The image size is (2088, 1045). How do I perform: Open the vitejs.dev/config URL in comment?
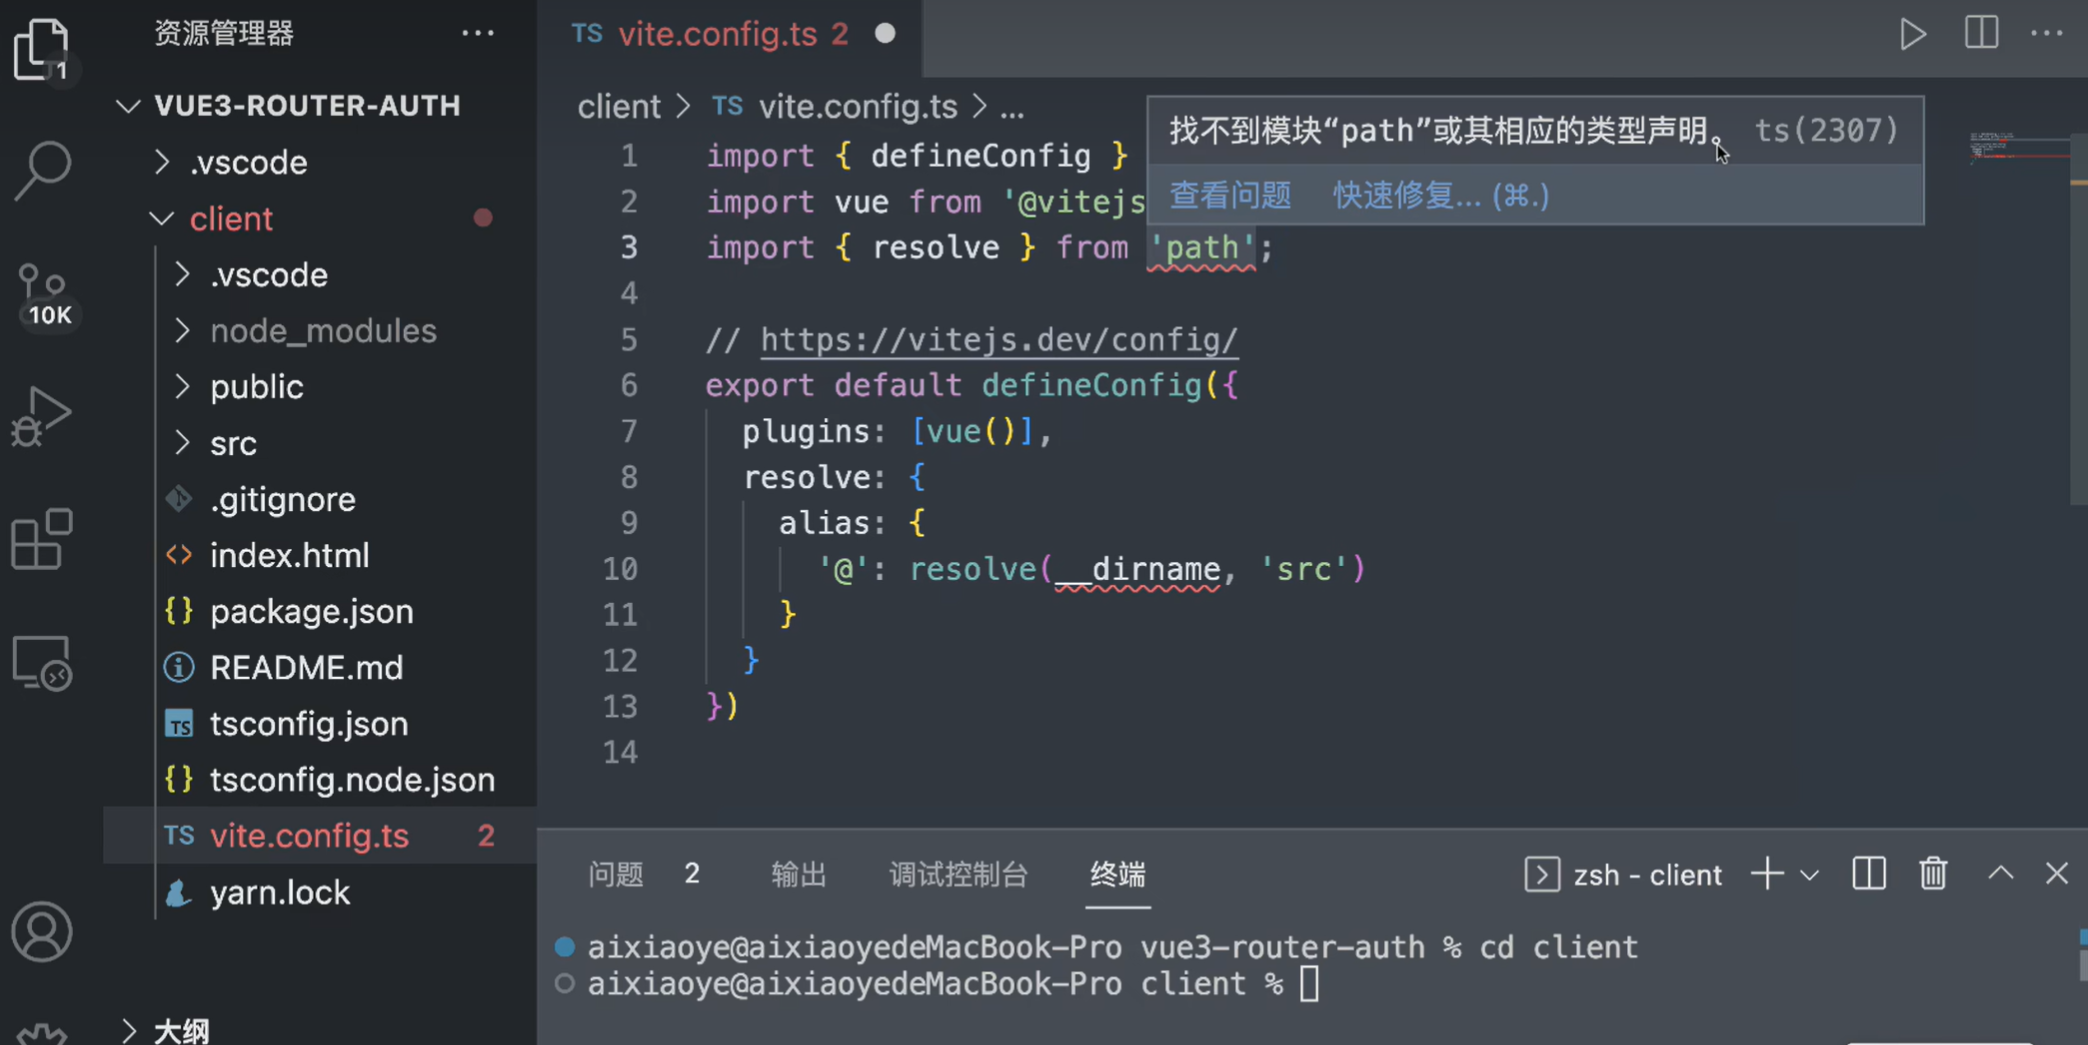tap(999, 340)
